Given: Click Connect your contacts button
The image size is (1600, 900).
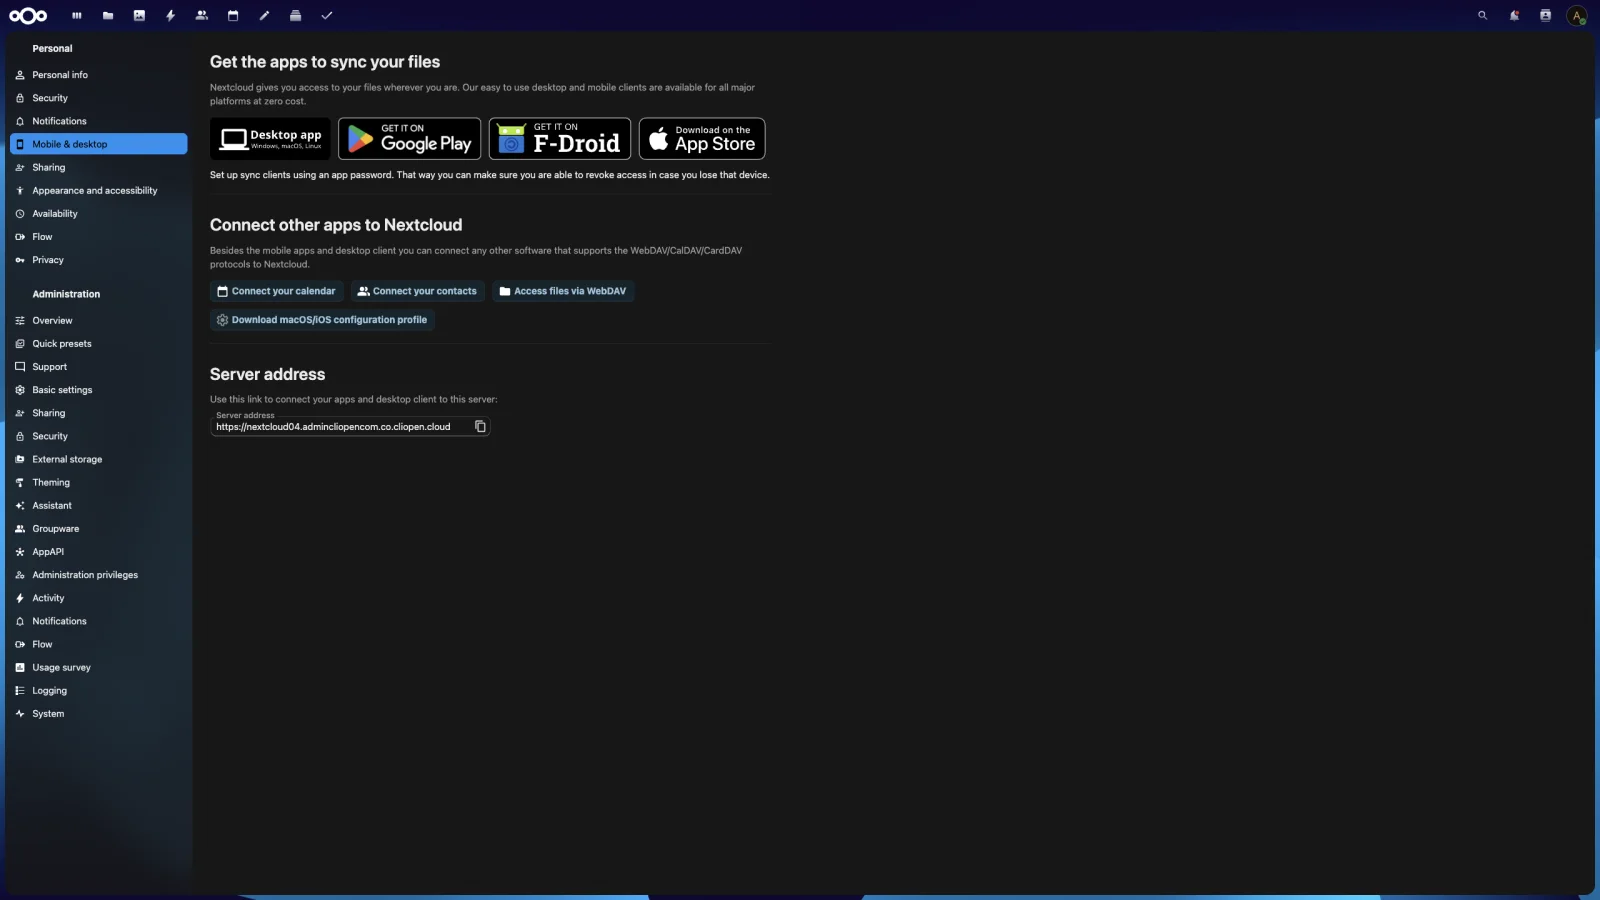Looking at the screenshot, I should (x=418, y=291).
